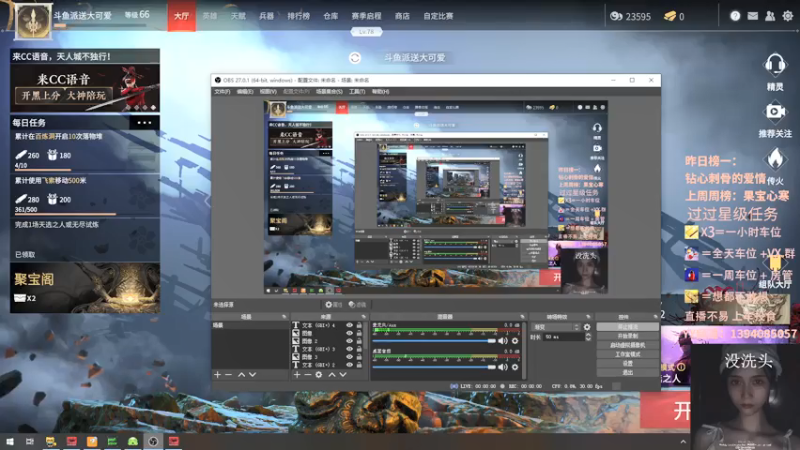Image resolution: width=800 pixels, height=450 pixels.
Task: Toggle visibility of the 图像 source
Action: (349, 333)
